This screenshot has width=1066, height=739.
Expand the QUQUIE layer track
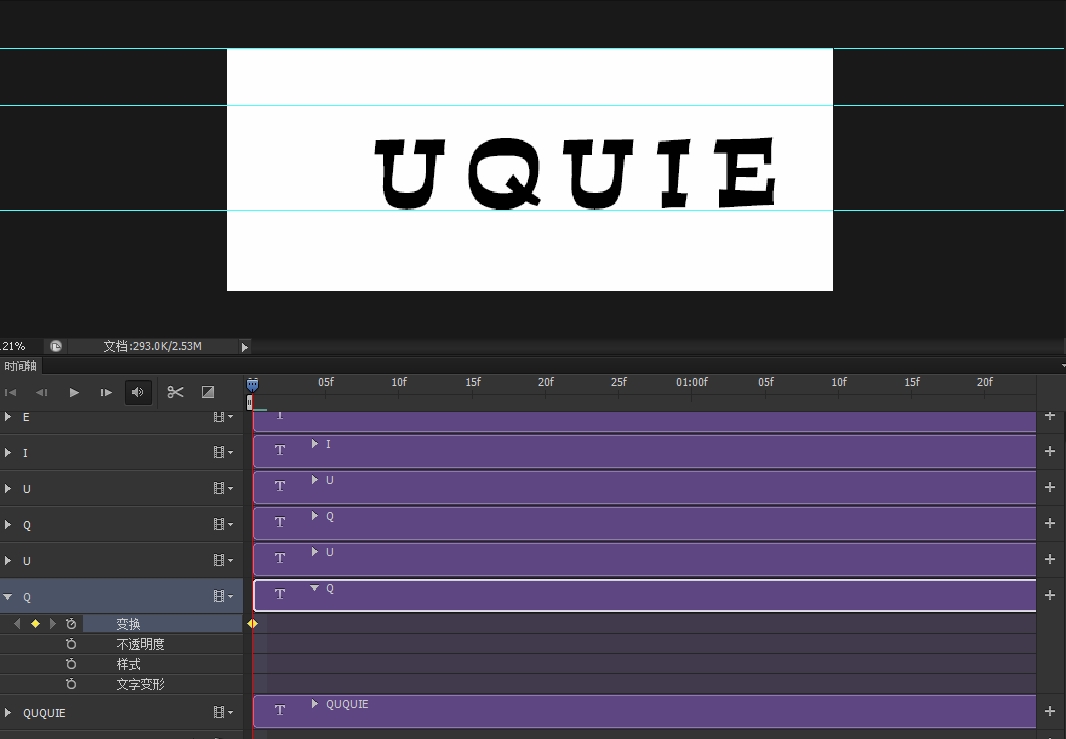click(8, 713)
